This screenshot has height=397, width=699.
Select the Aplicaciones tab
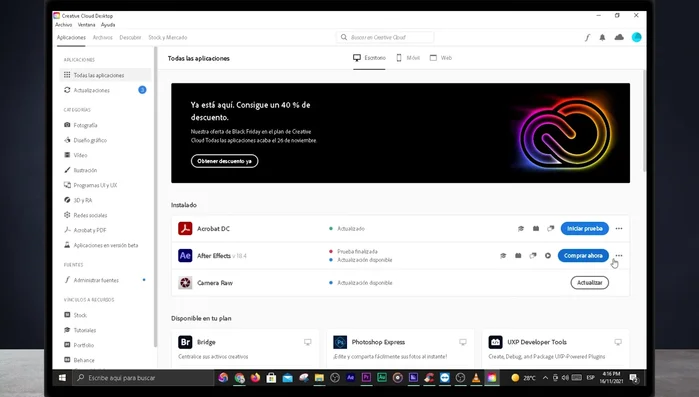pyautogui.click(x=71, y=37)
